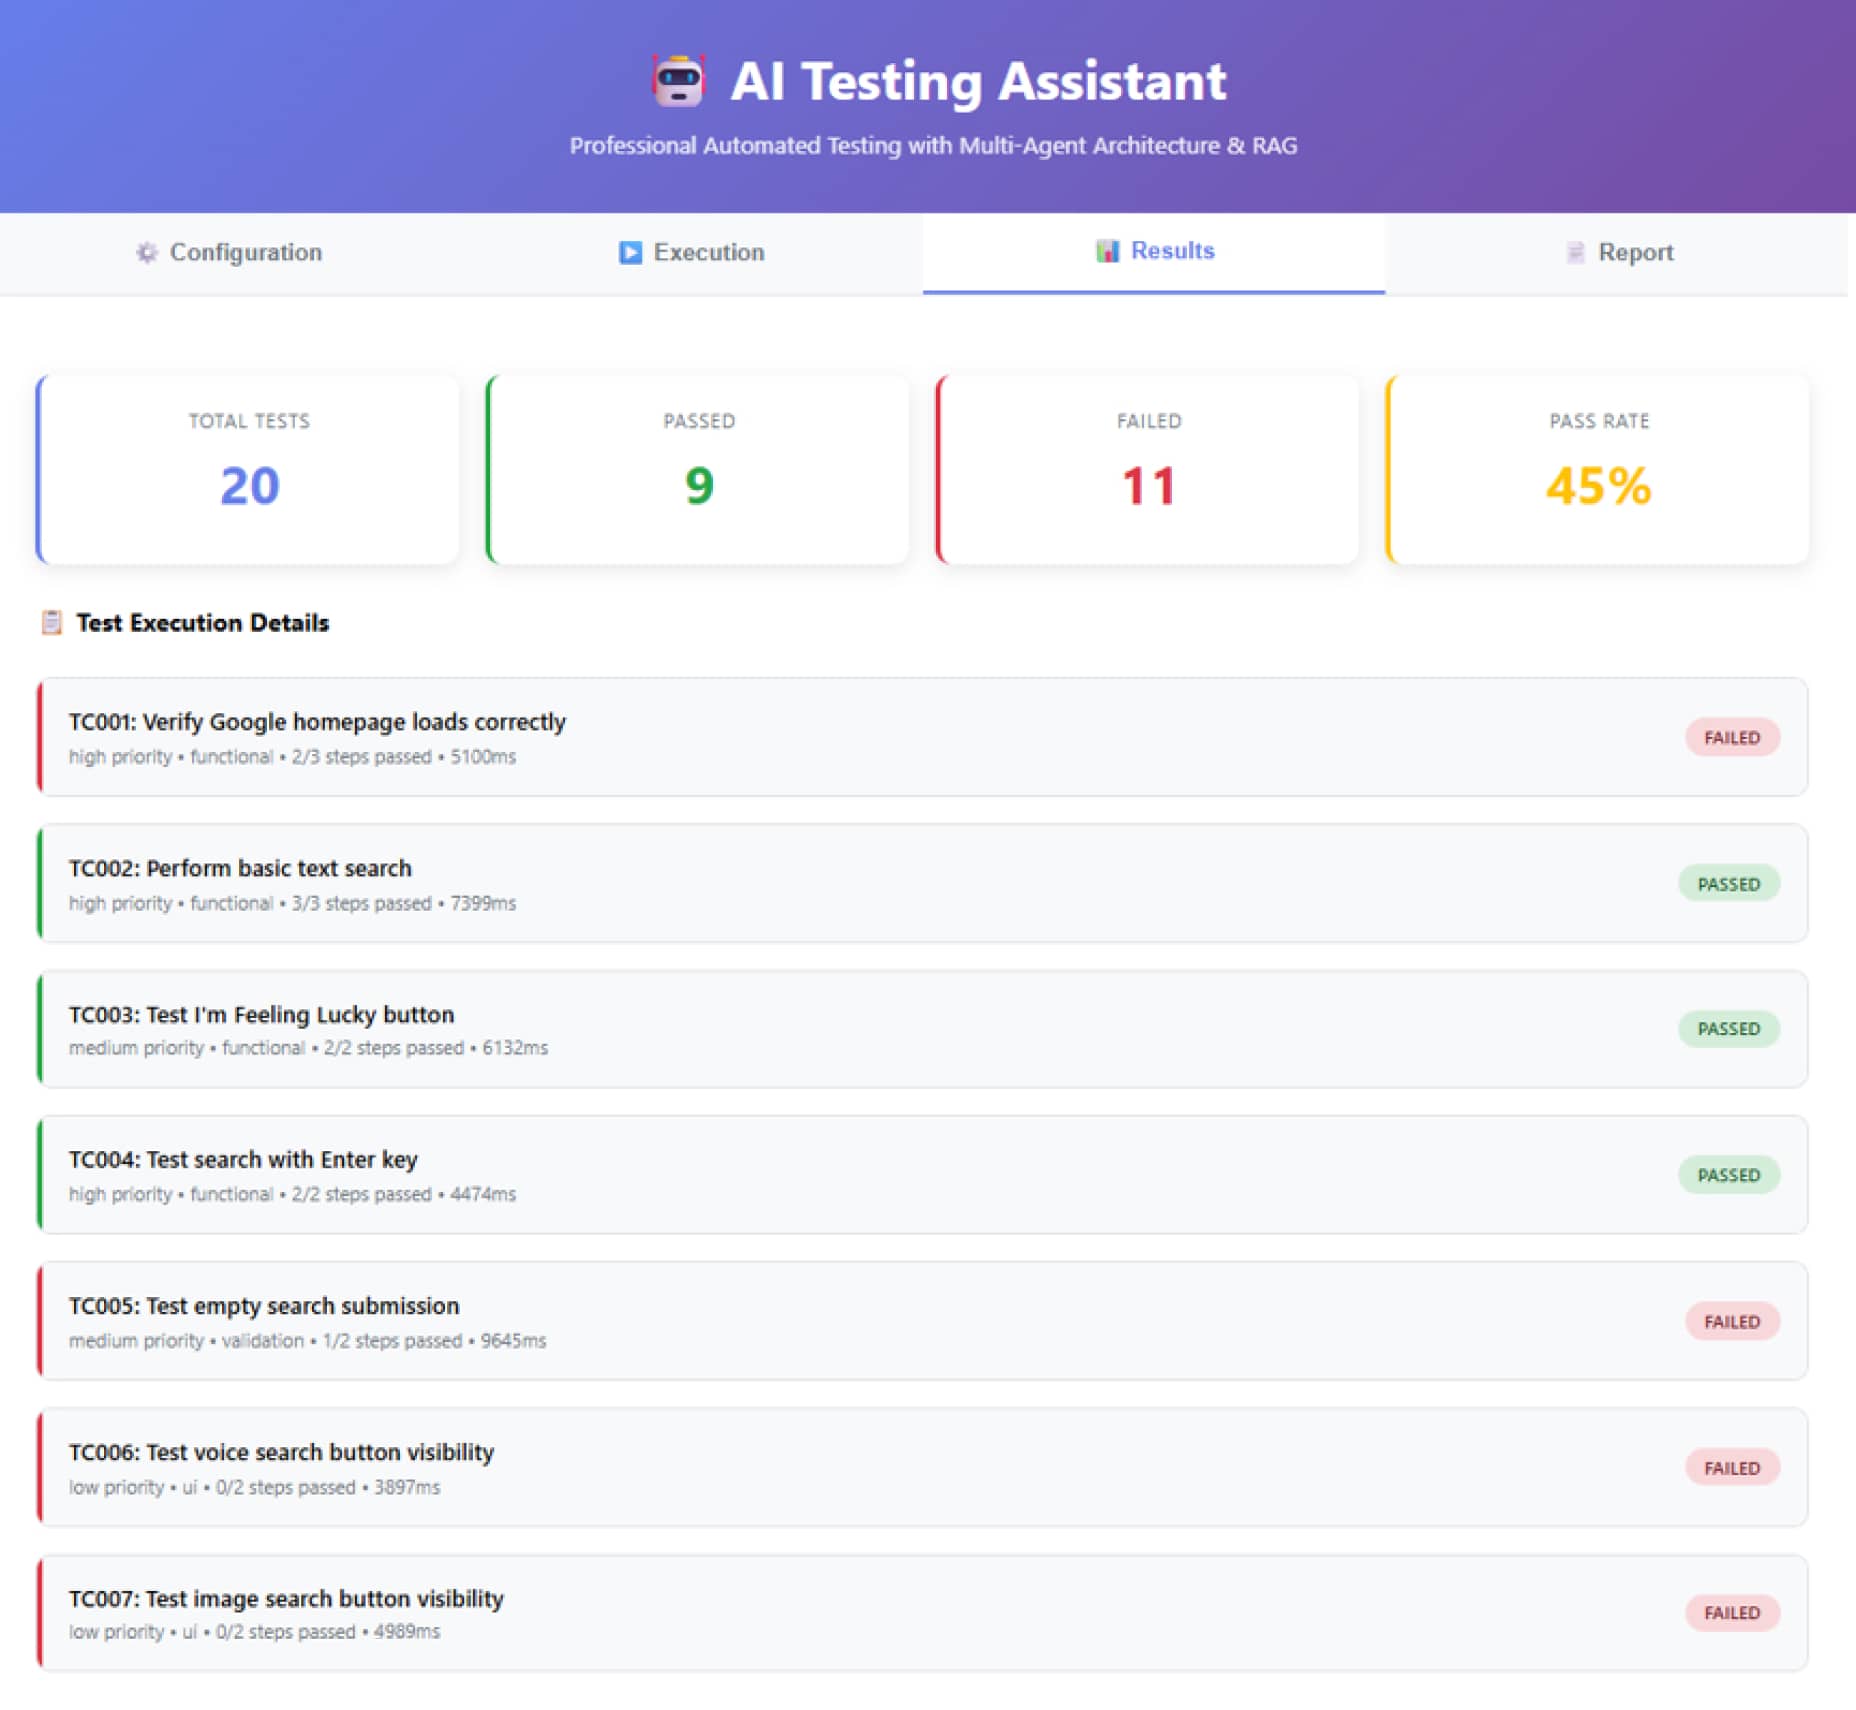Viewport: 1856px width, 1710px height.
Task: Click the robot logo icon in header
Action: click(679, 81)
